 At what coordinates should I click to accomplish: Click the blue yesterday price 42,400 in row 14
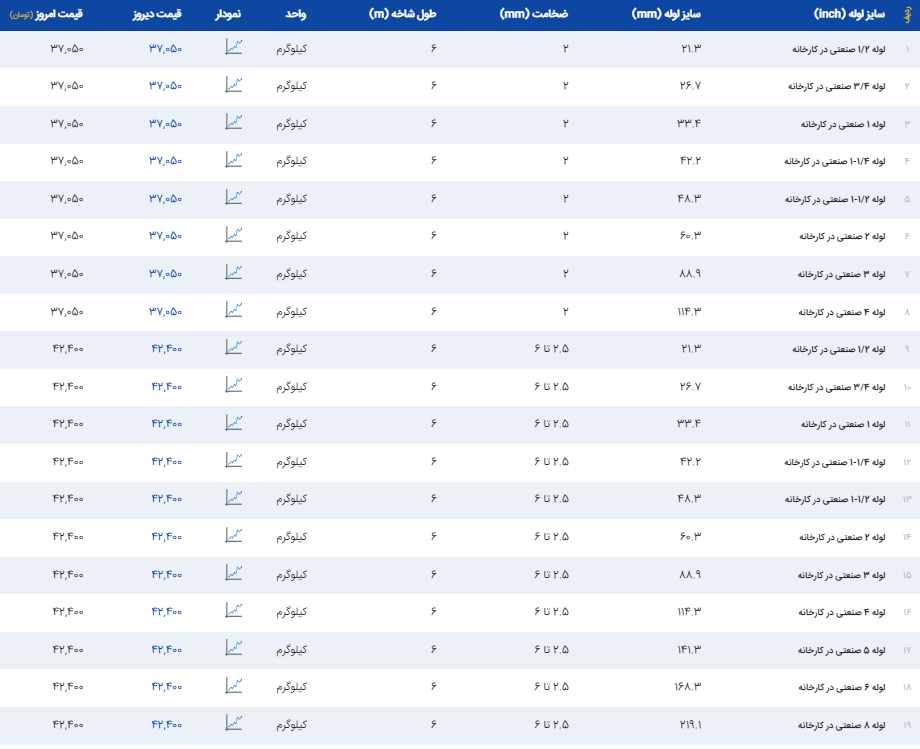(x=166, y=537)
